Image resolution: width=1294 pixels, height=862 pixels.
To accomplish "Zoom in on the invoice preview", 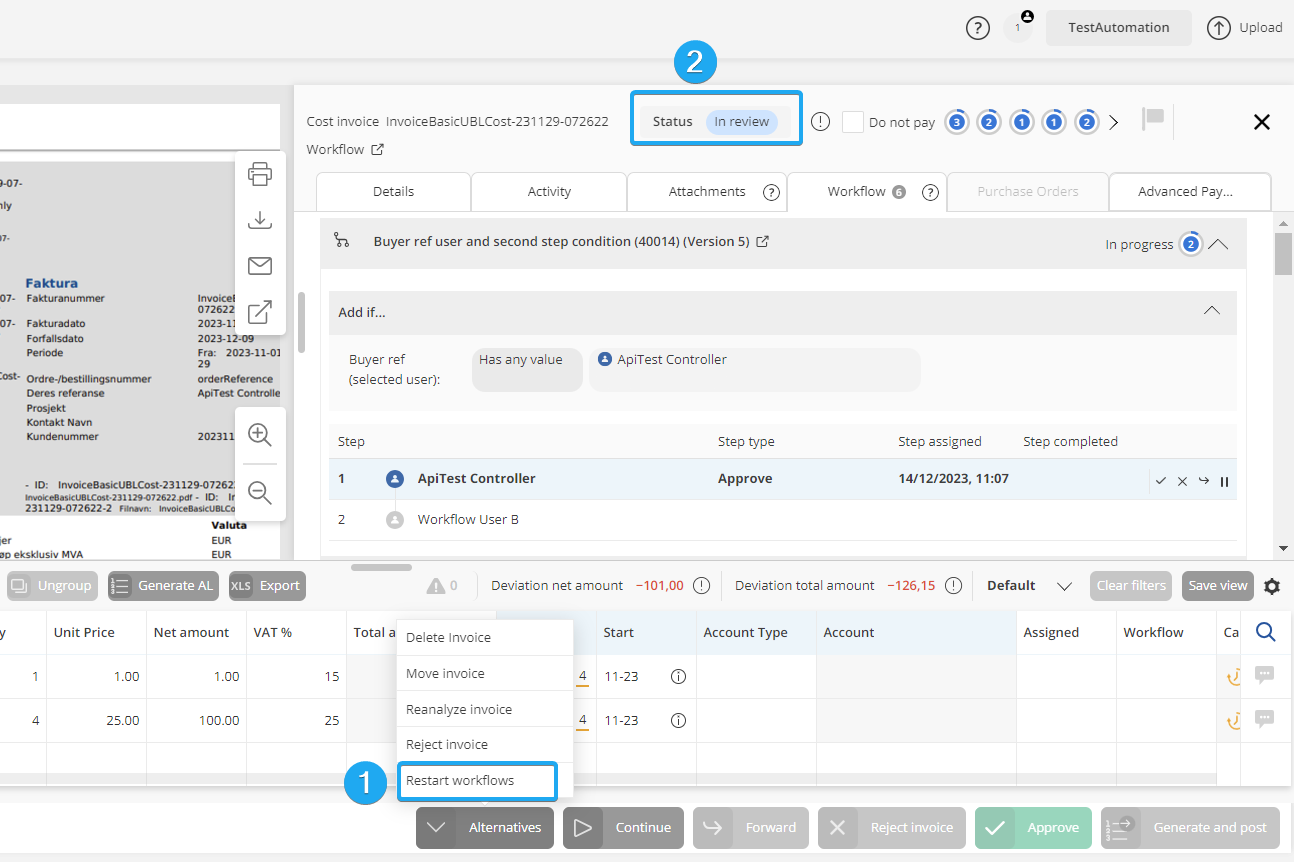I will 260,434.
